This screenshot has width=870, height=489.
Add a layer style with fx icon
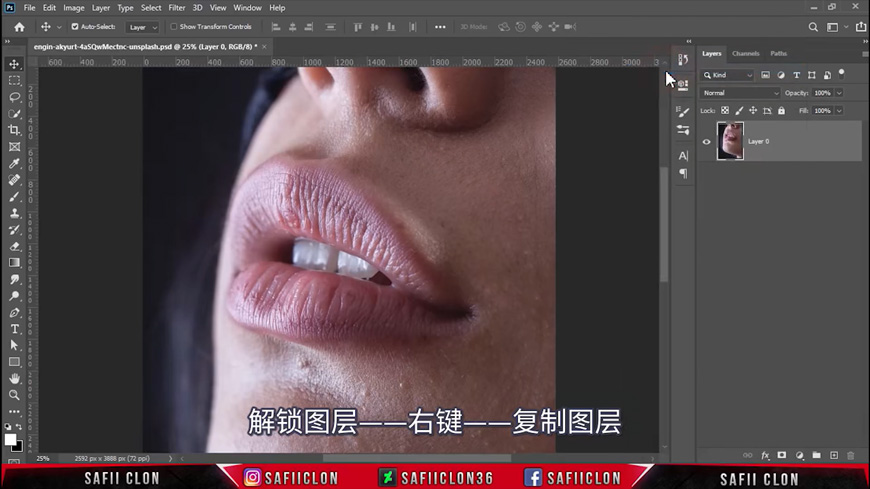pos(765,455)
